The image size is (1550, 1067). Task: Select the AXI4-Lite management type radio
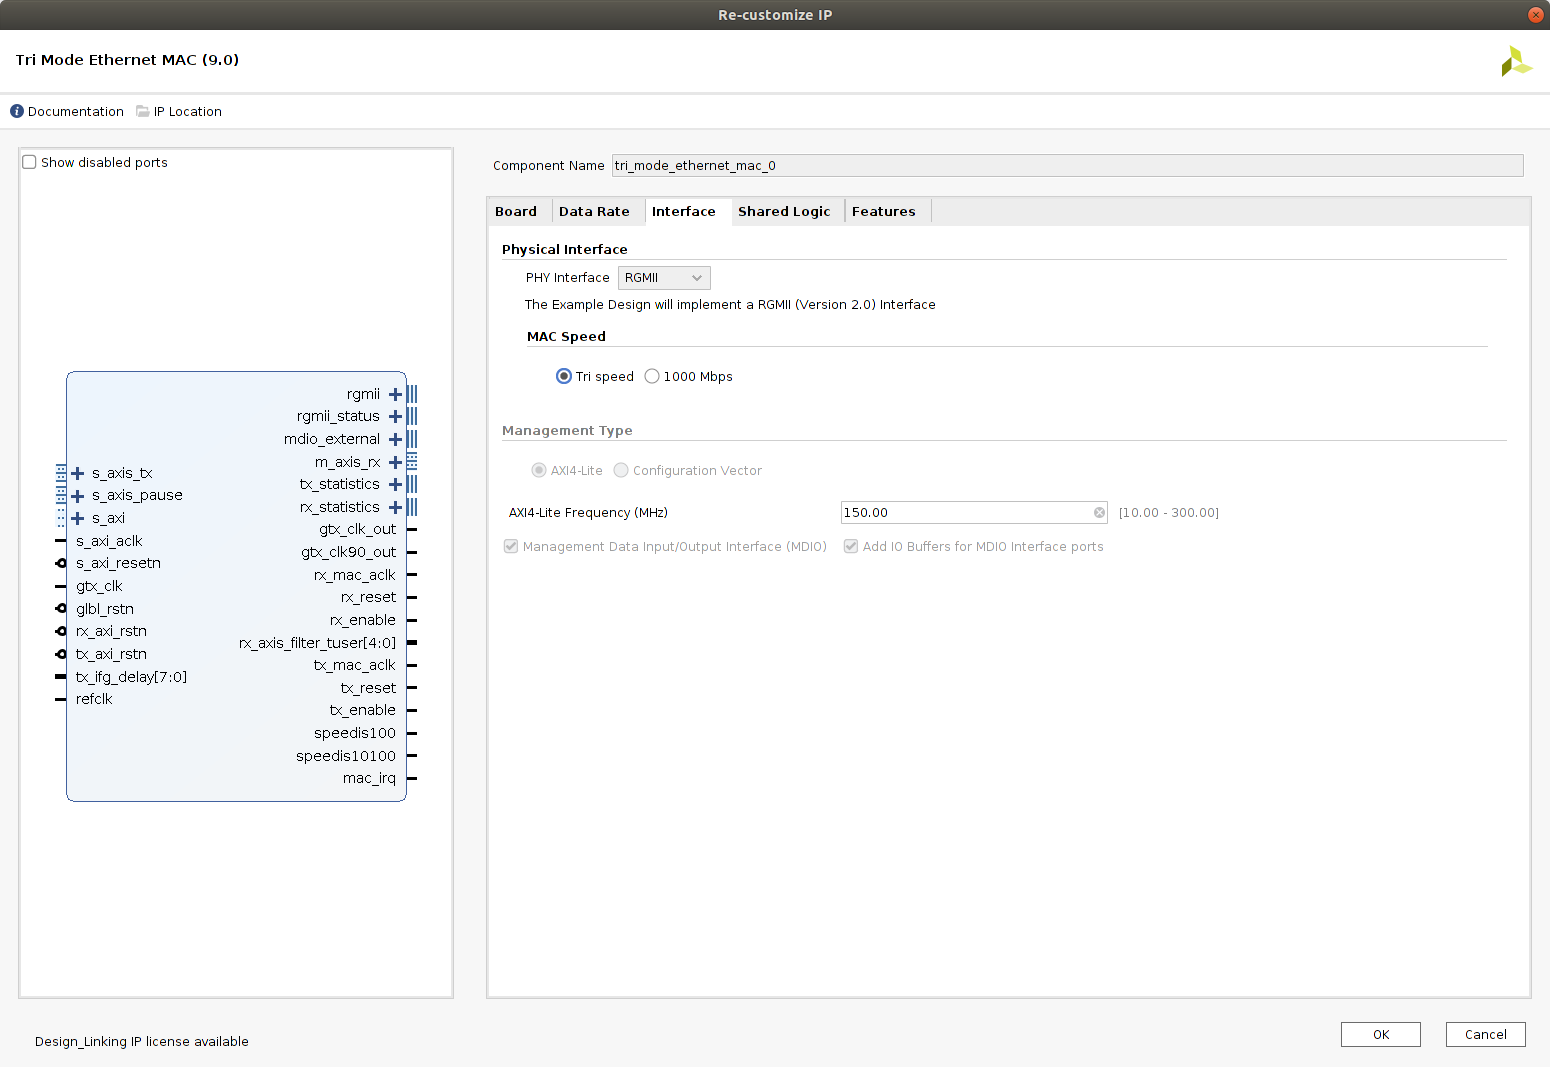tap(539, 471)
